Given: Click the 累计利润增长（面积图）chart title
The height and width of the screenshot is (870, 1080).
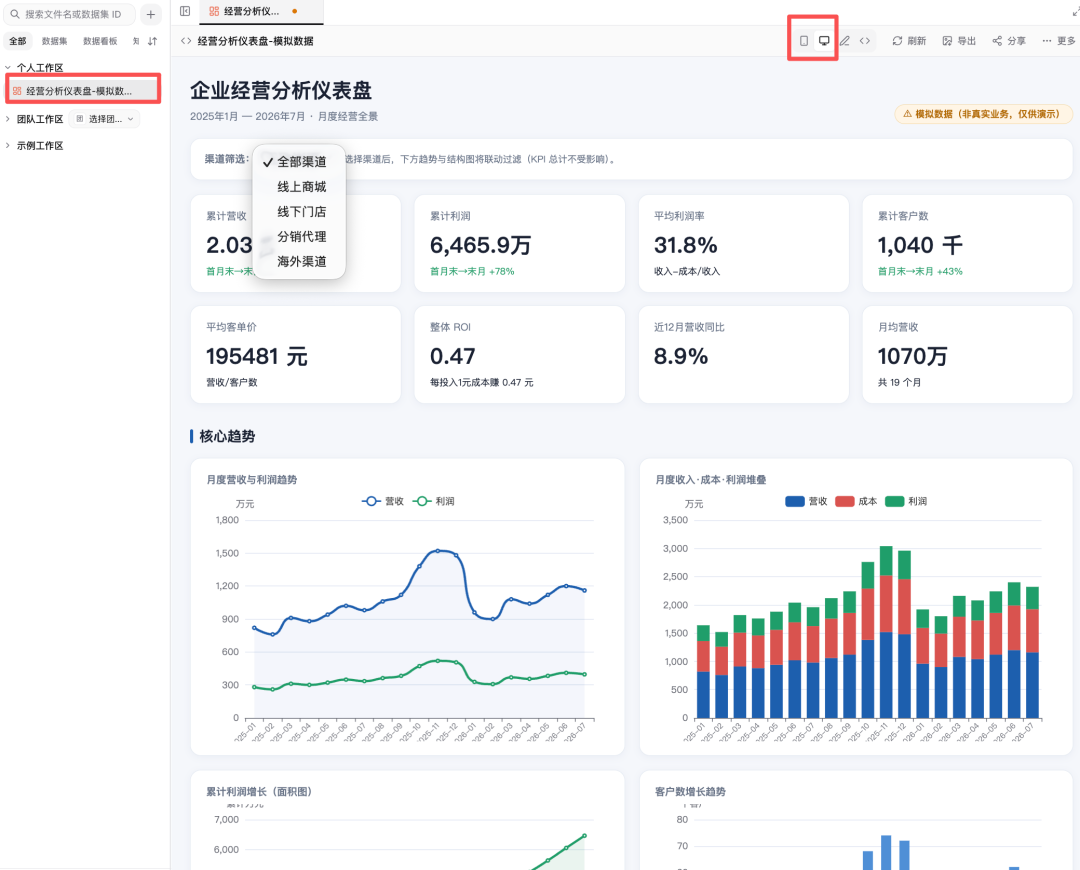Looking at the screenshot, I should [x=261, y=791].
